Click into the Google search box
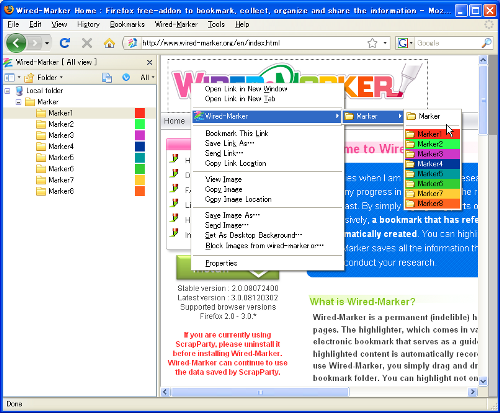The height and width of the screenshot is (413, 500). tap(447, 43)
